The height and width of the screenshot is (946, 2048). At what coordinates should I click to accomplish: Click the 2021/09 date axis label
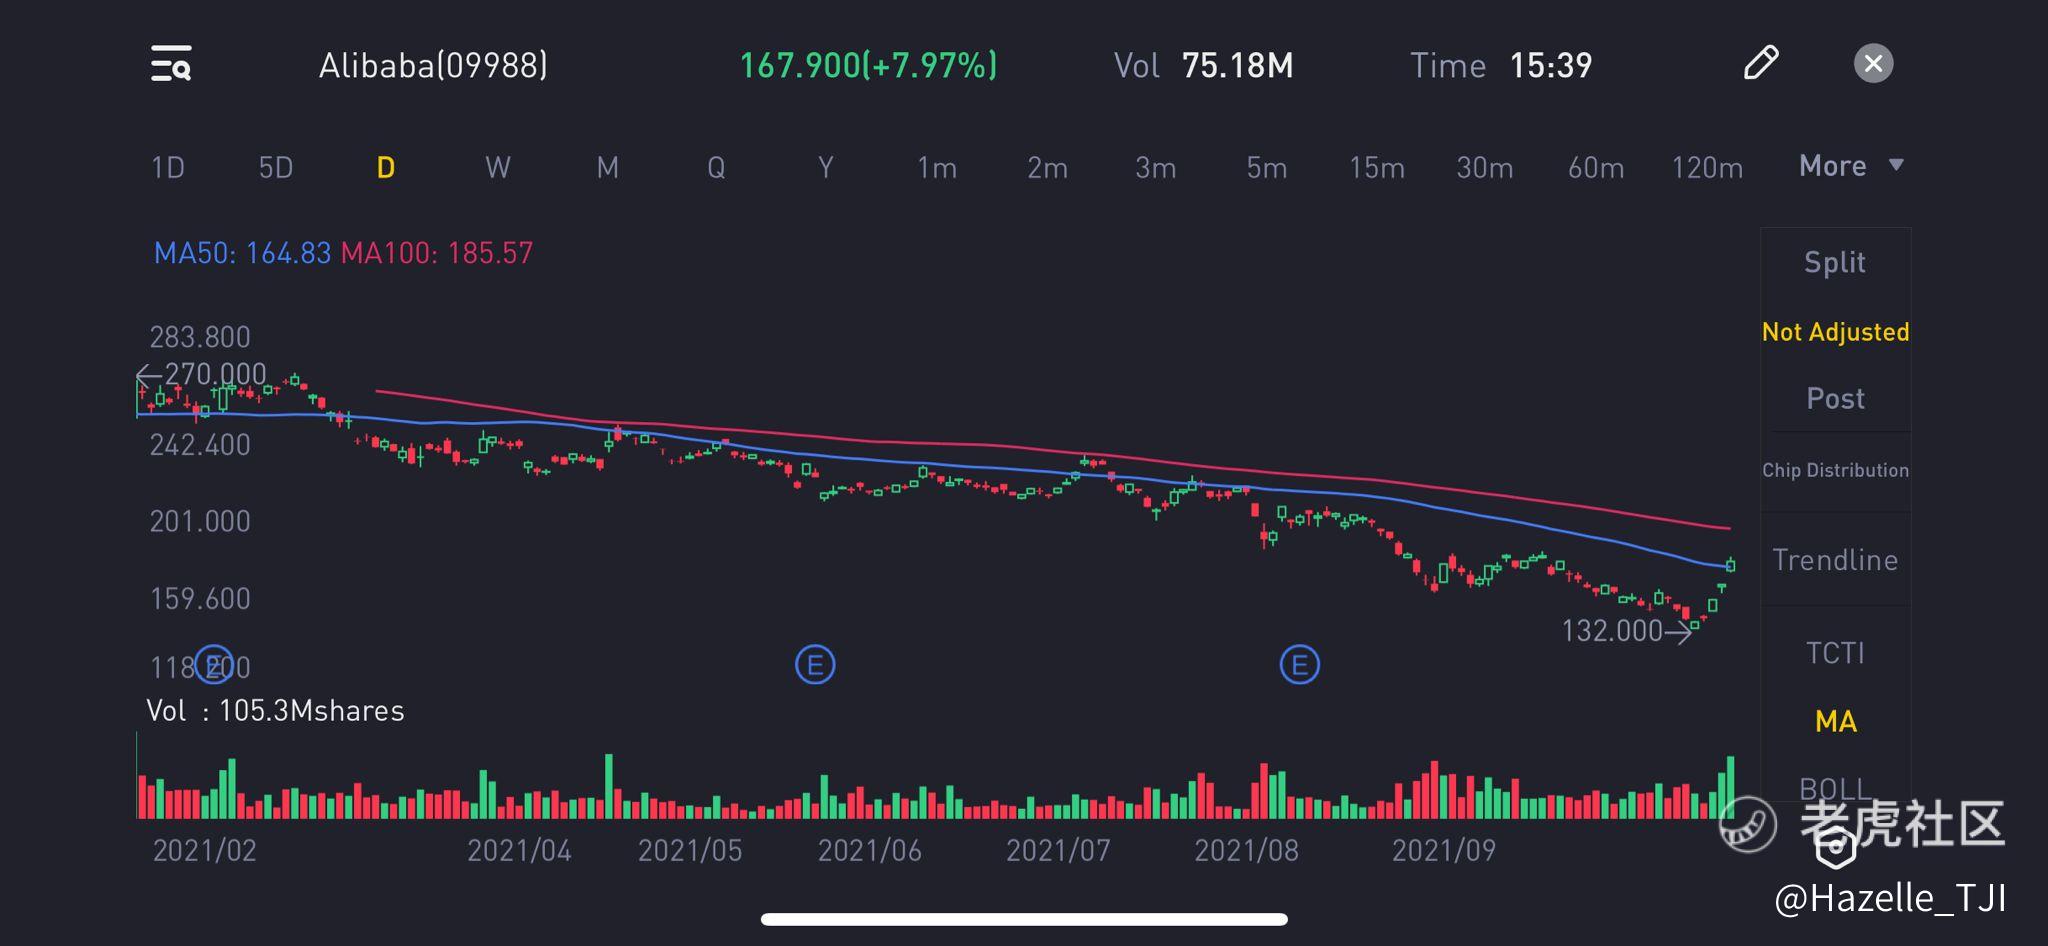coord(1444,850)
